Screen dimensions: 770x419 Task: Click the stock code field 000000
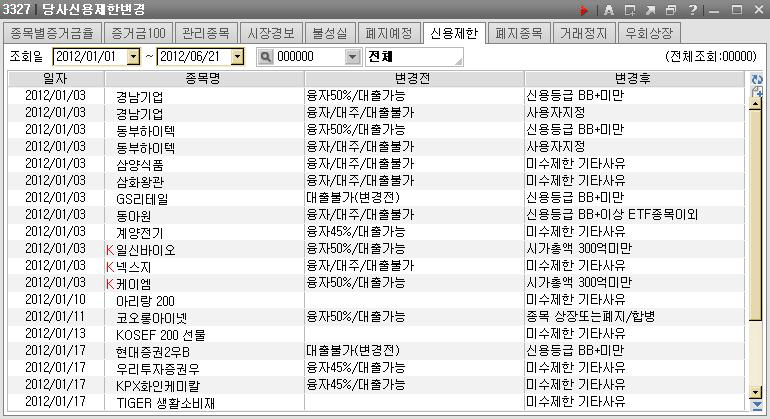point(309,57)
